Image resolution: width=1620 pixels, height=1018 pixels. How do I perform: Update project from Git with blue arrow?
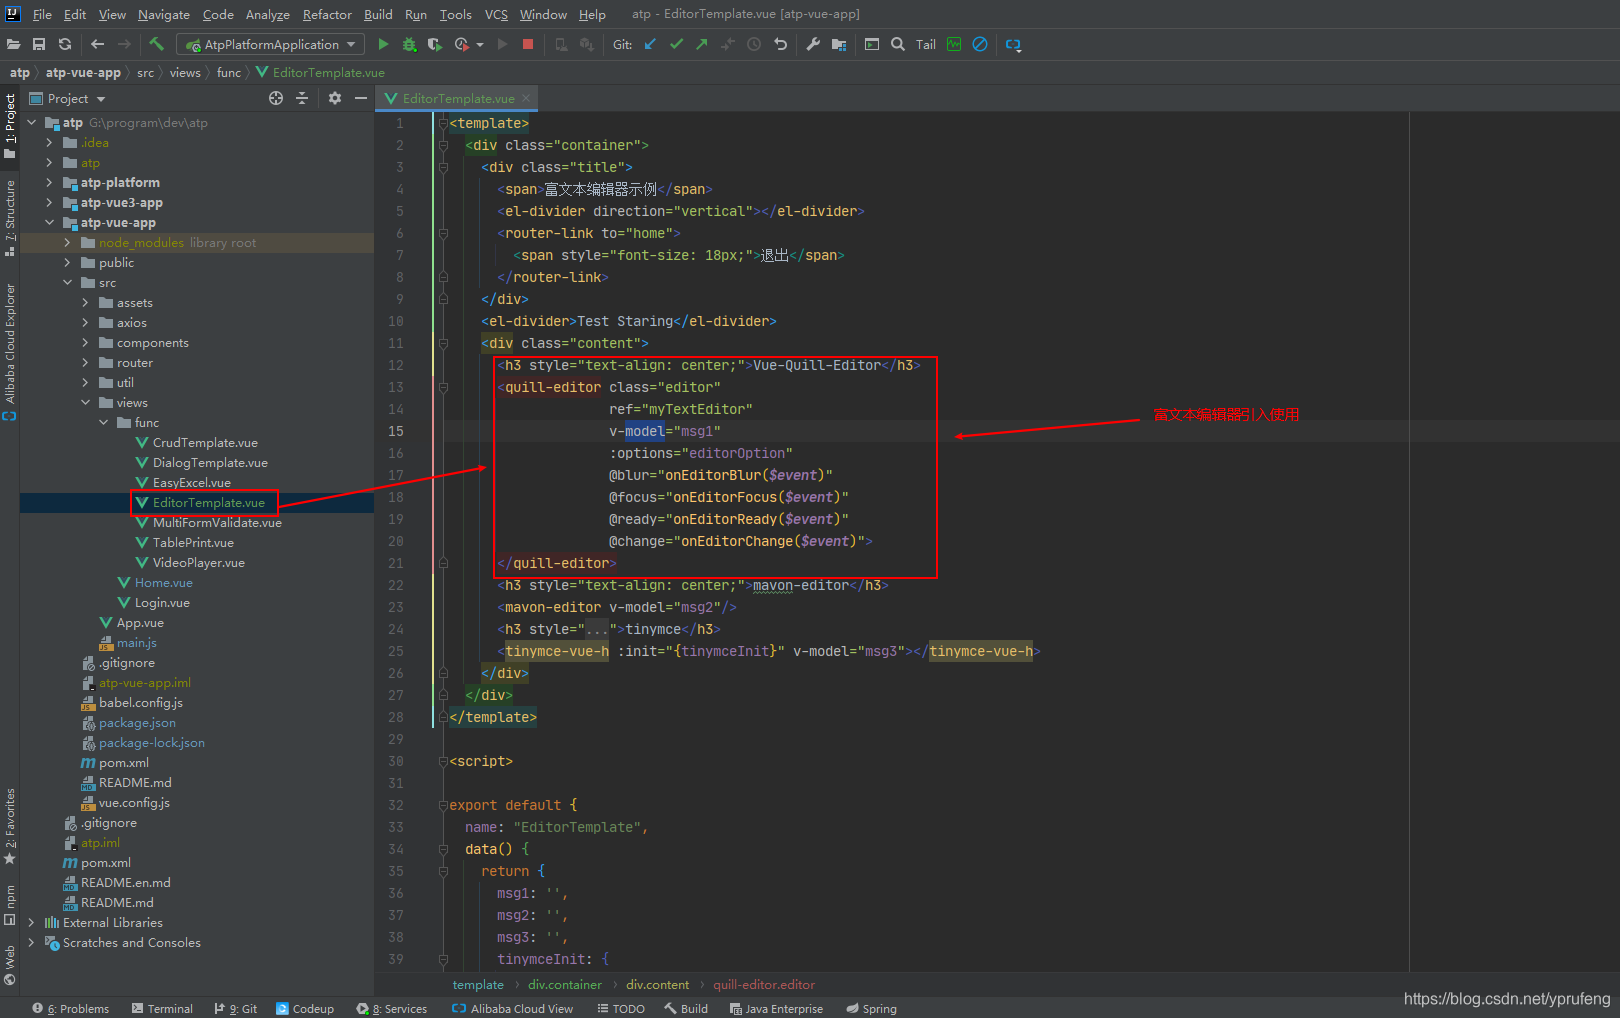pyautogui.click(x=650, y=44)
